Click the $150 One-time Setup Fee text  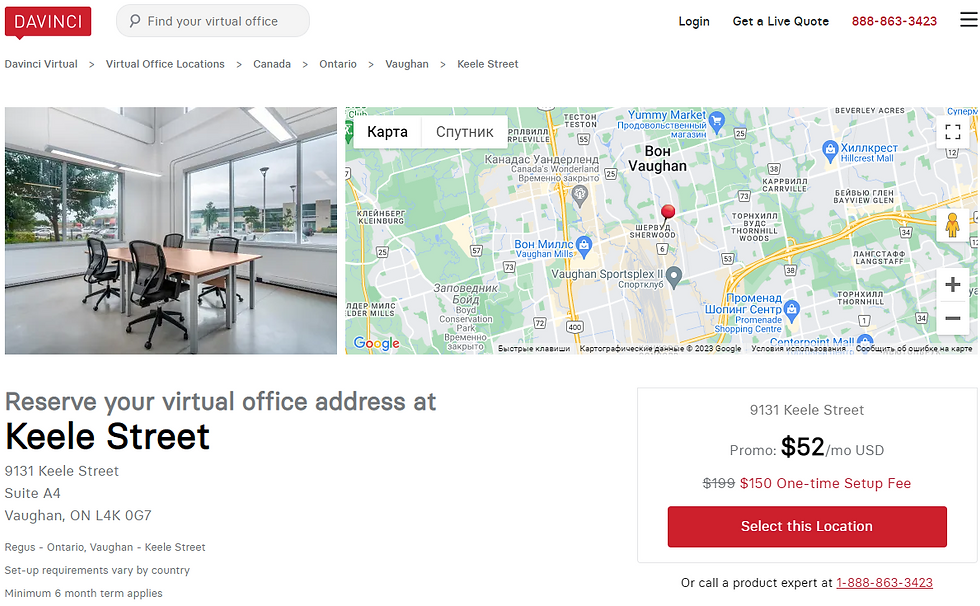coord(825,484)
